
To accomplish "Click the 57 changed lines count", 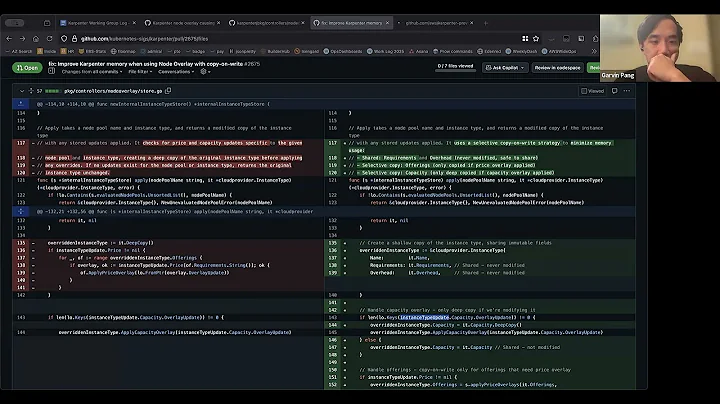I will coord(39,91).
